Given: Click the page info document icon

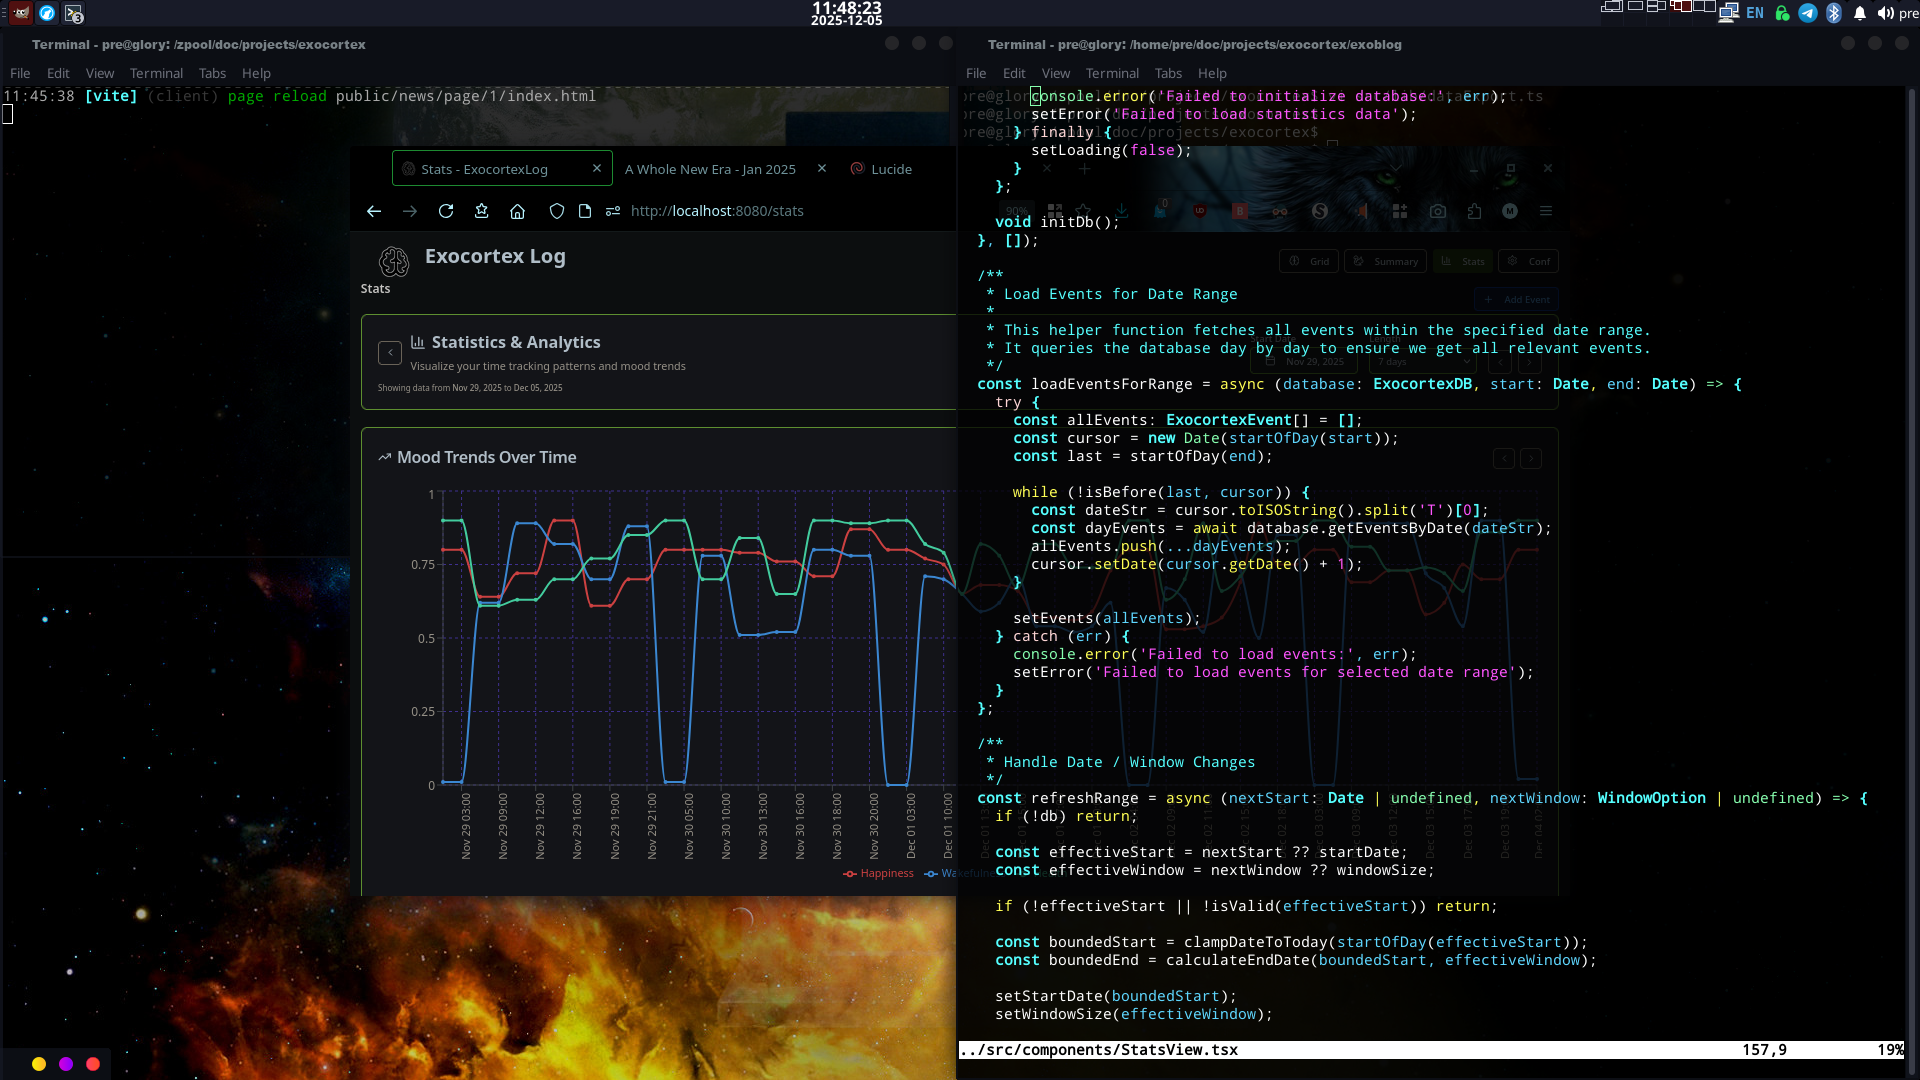Looking at the screenshot, I should point(585,211).
